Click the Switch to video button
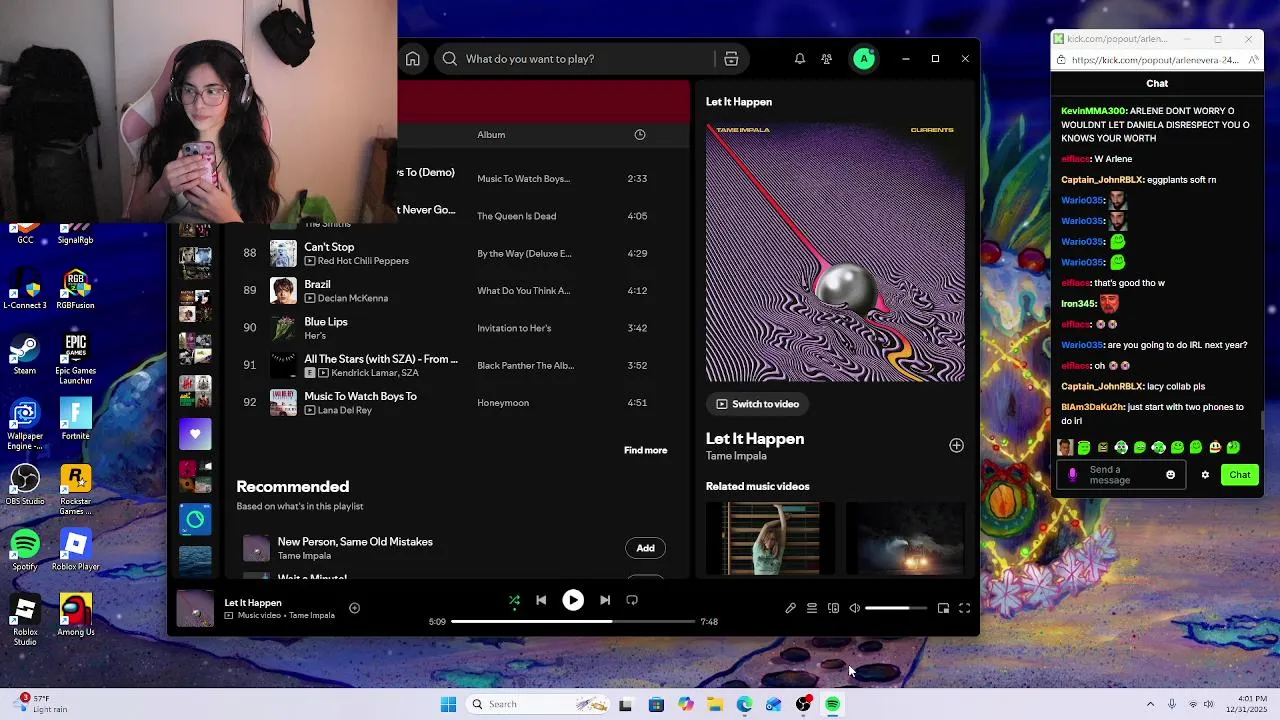 click(x=758, y=404)
